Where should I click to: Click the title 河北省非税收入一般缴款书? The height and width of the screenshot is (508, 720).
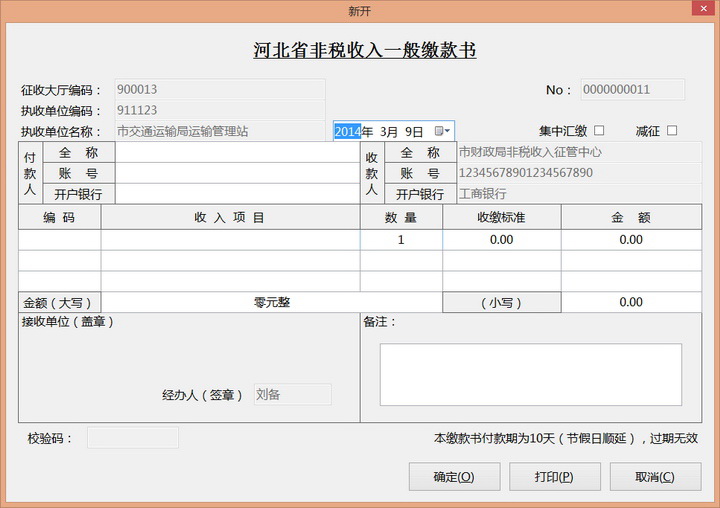[x=365, y=50]
